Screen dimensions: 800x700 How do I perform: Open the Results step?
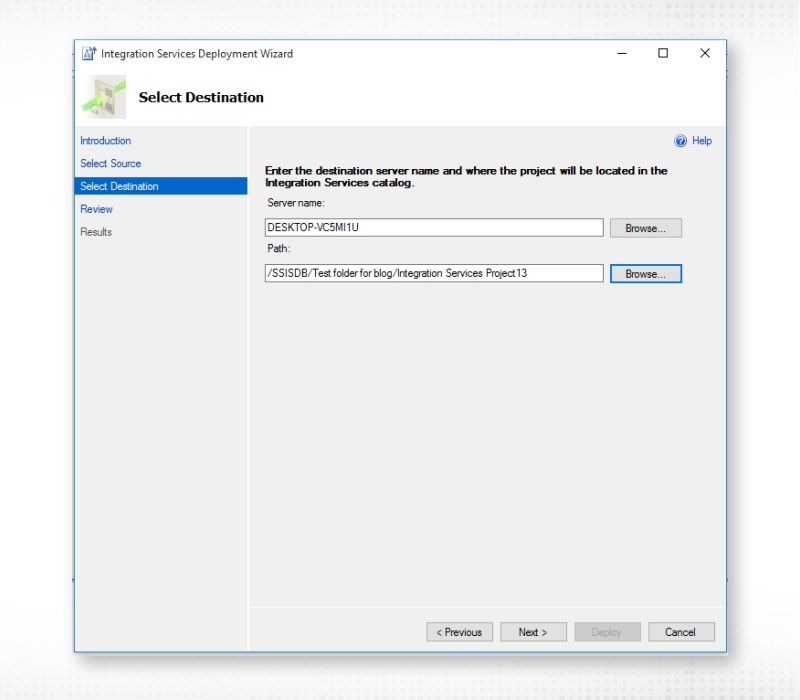(96, 231)
